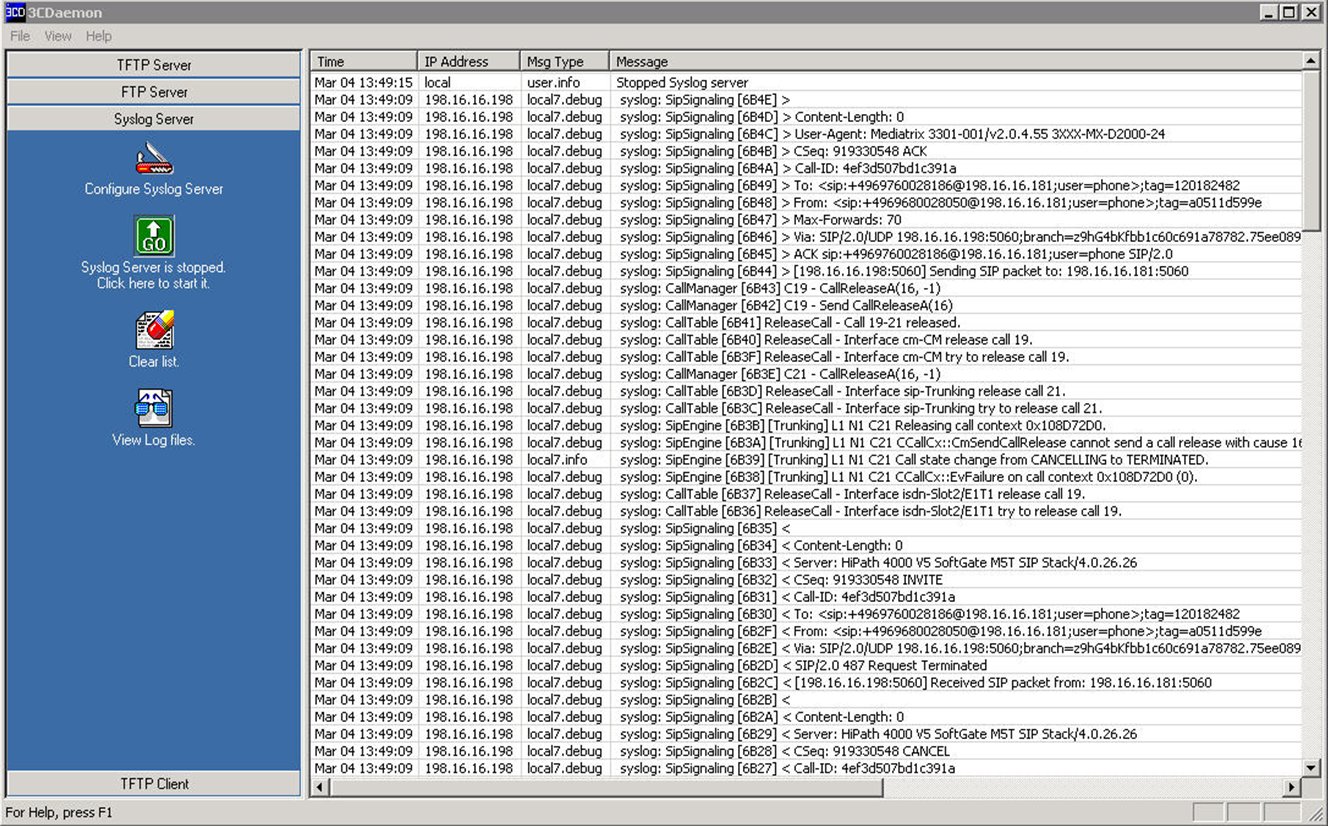Open the TFTP Client panel
This screenshot has height=826, width=1328.
pyautogui.click(x=154, y=784)
